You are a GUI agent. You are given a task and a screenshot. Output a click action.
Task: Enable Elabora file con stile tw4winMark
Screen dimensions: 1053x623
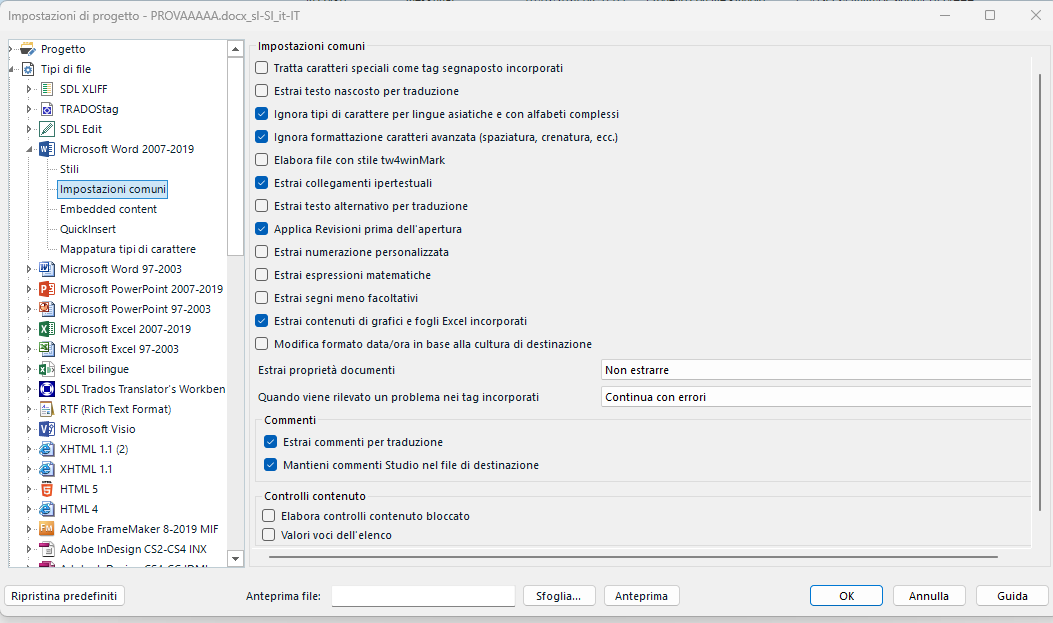262,160
